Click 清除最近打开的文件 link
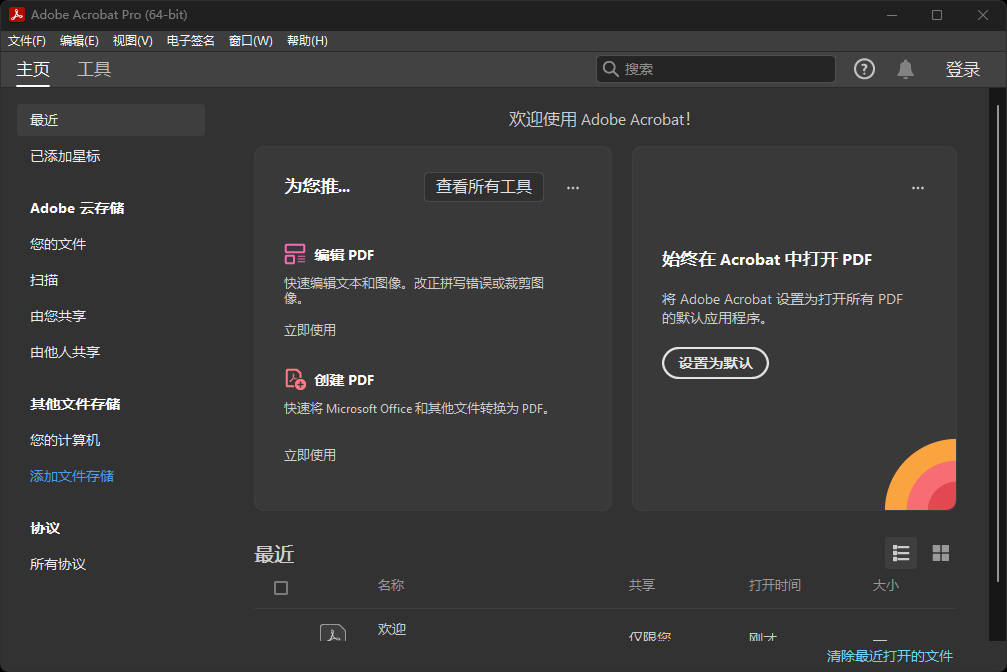Image resolution: width=1007 pixels, height=672 pixels. point(889,656)
